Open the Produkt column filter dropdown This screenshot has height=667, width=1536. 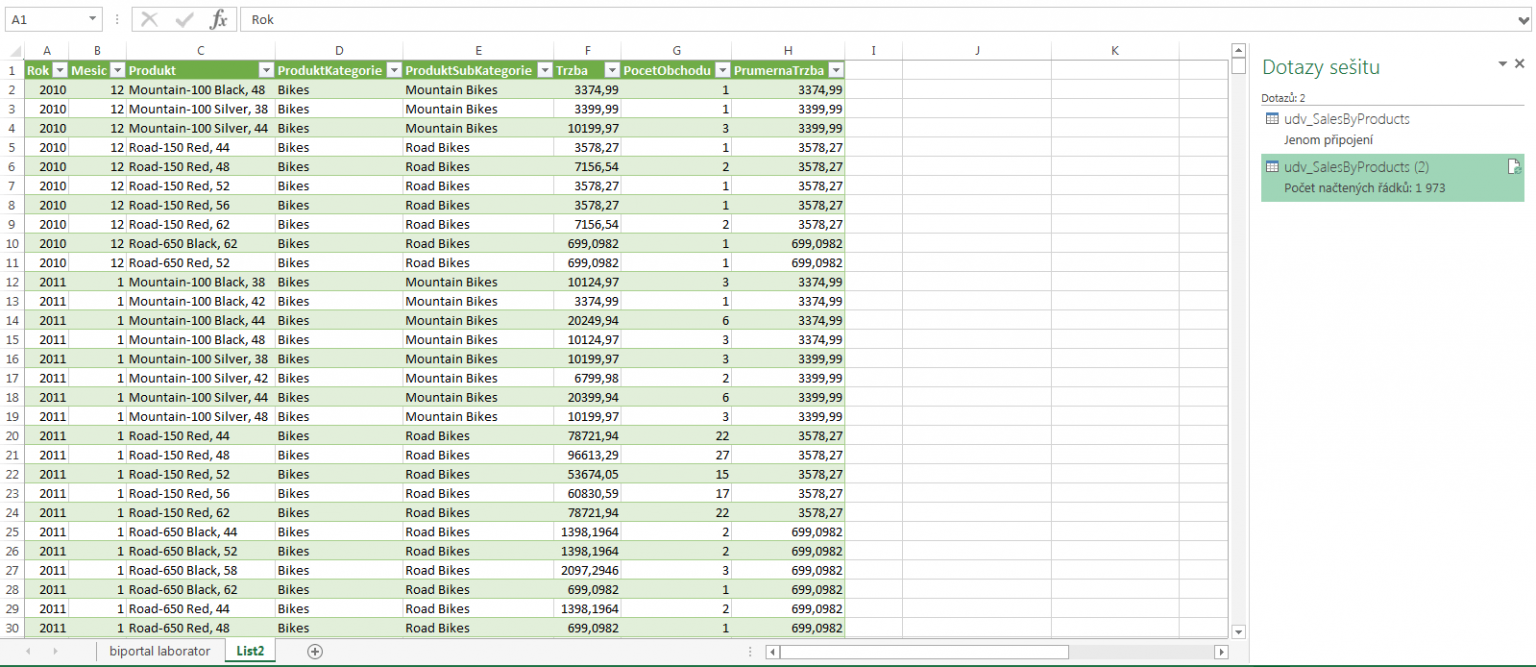tap(266, 70)
